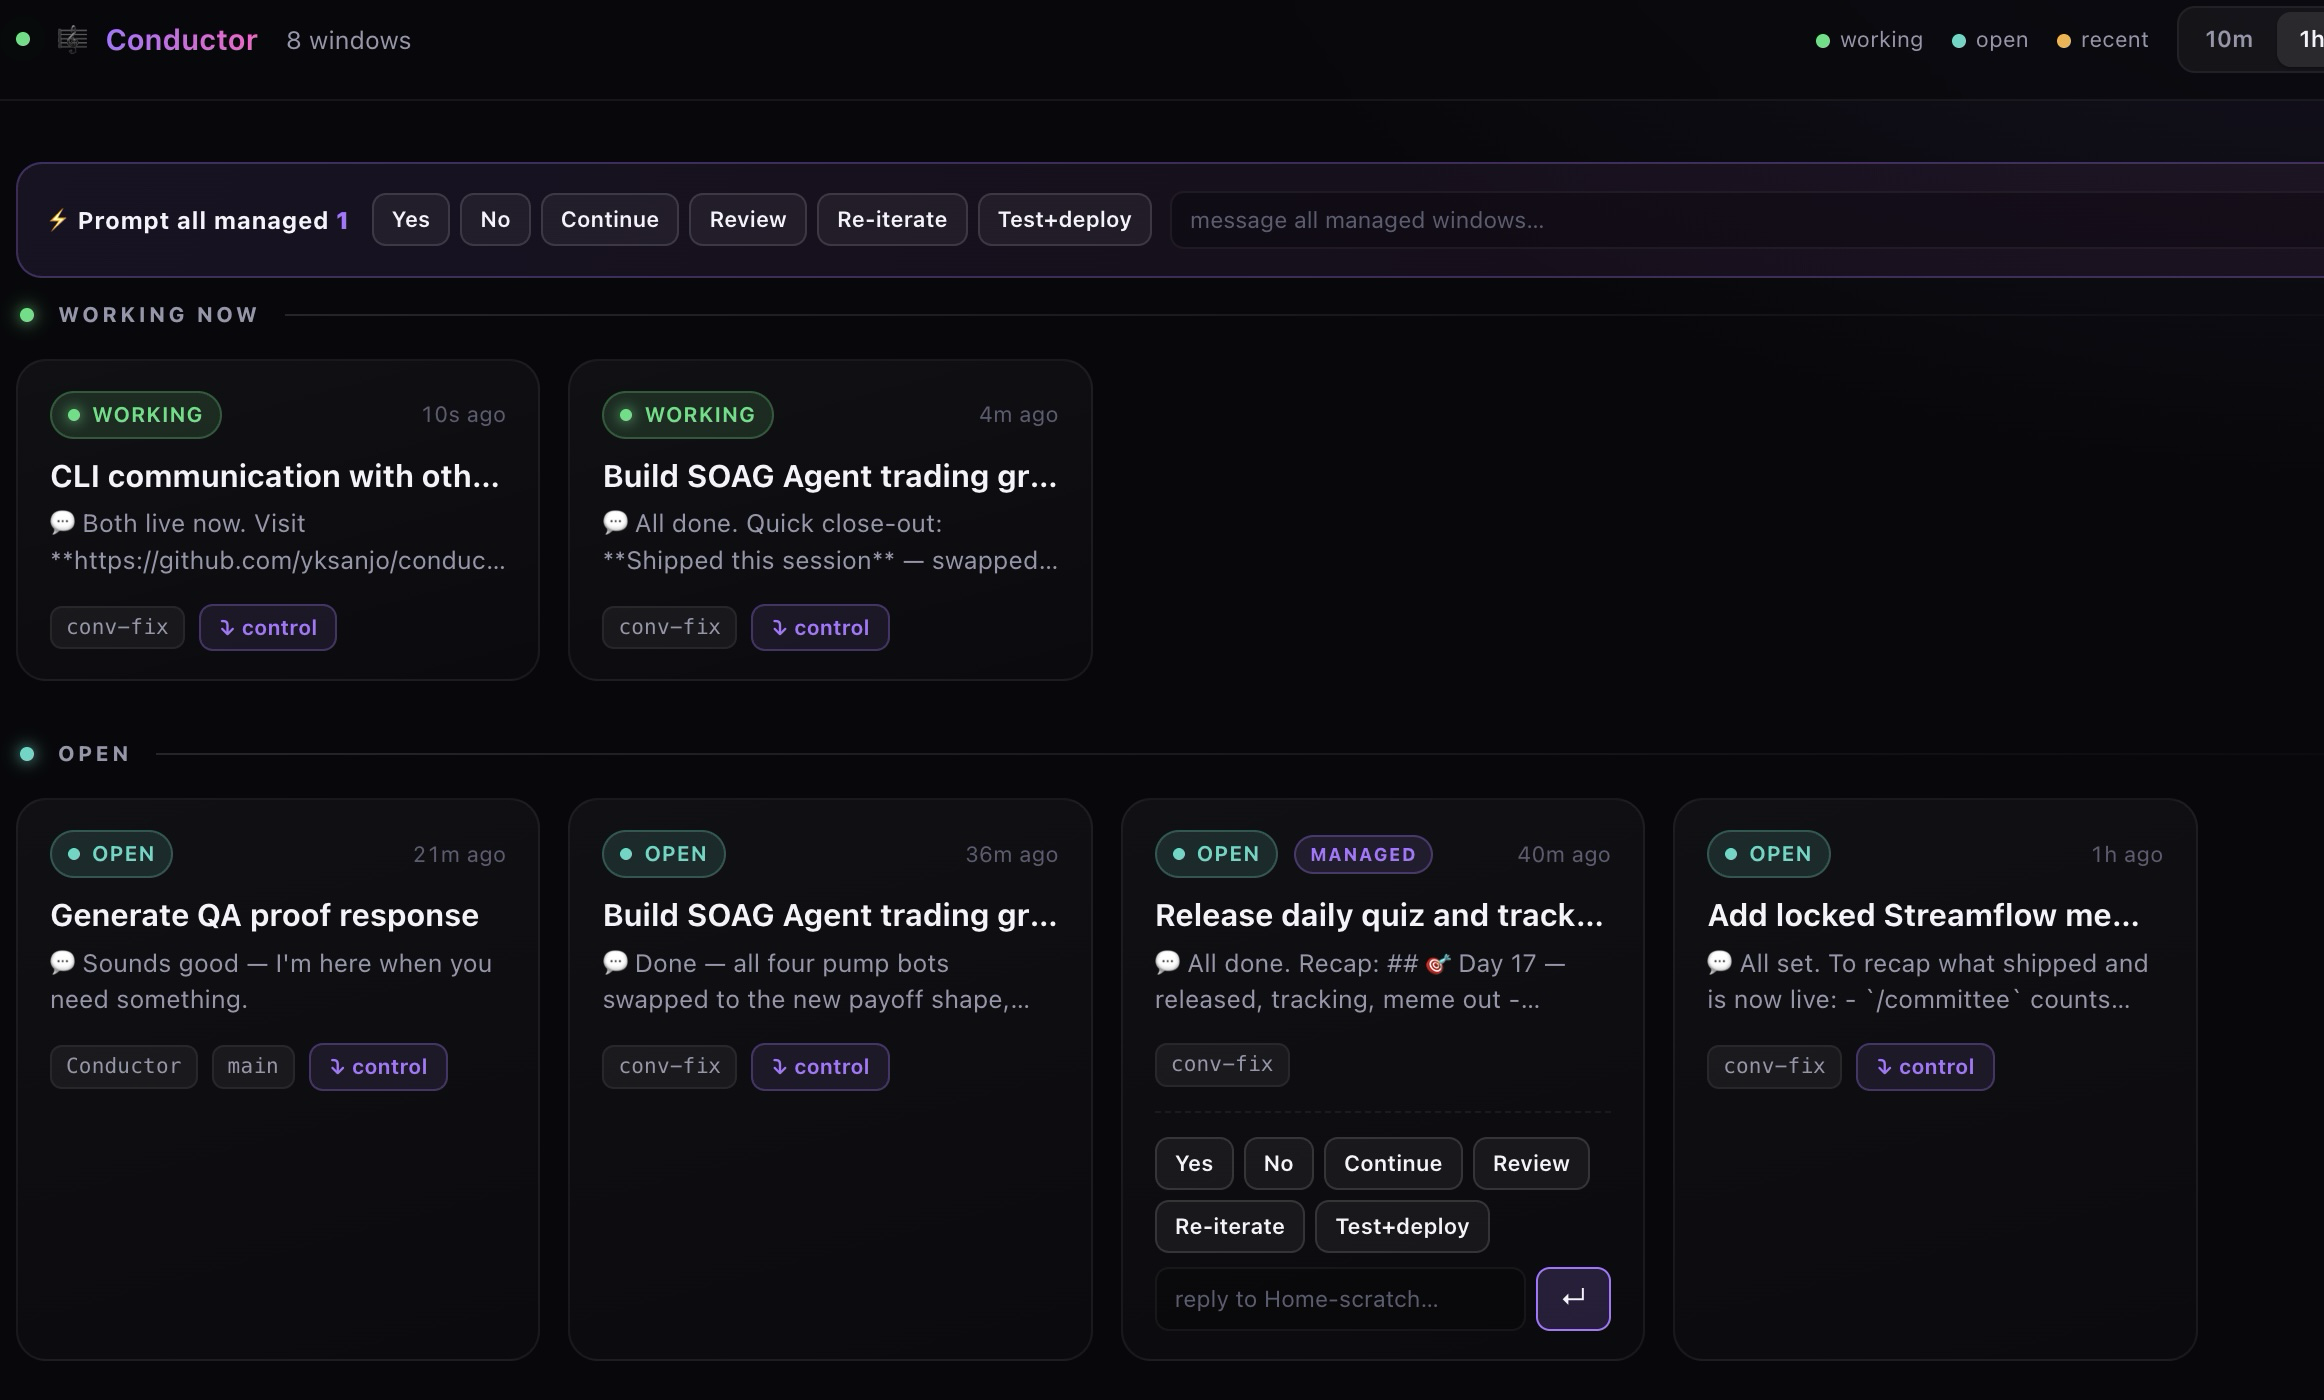Switch to the 1h time range tab
2324x1400 pixels.
pos(2303,40)
